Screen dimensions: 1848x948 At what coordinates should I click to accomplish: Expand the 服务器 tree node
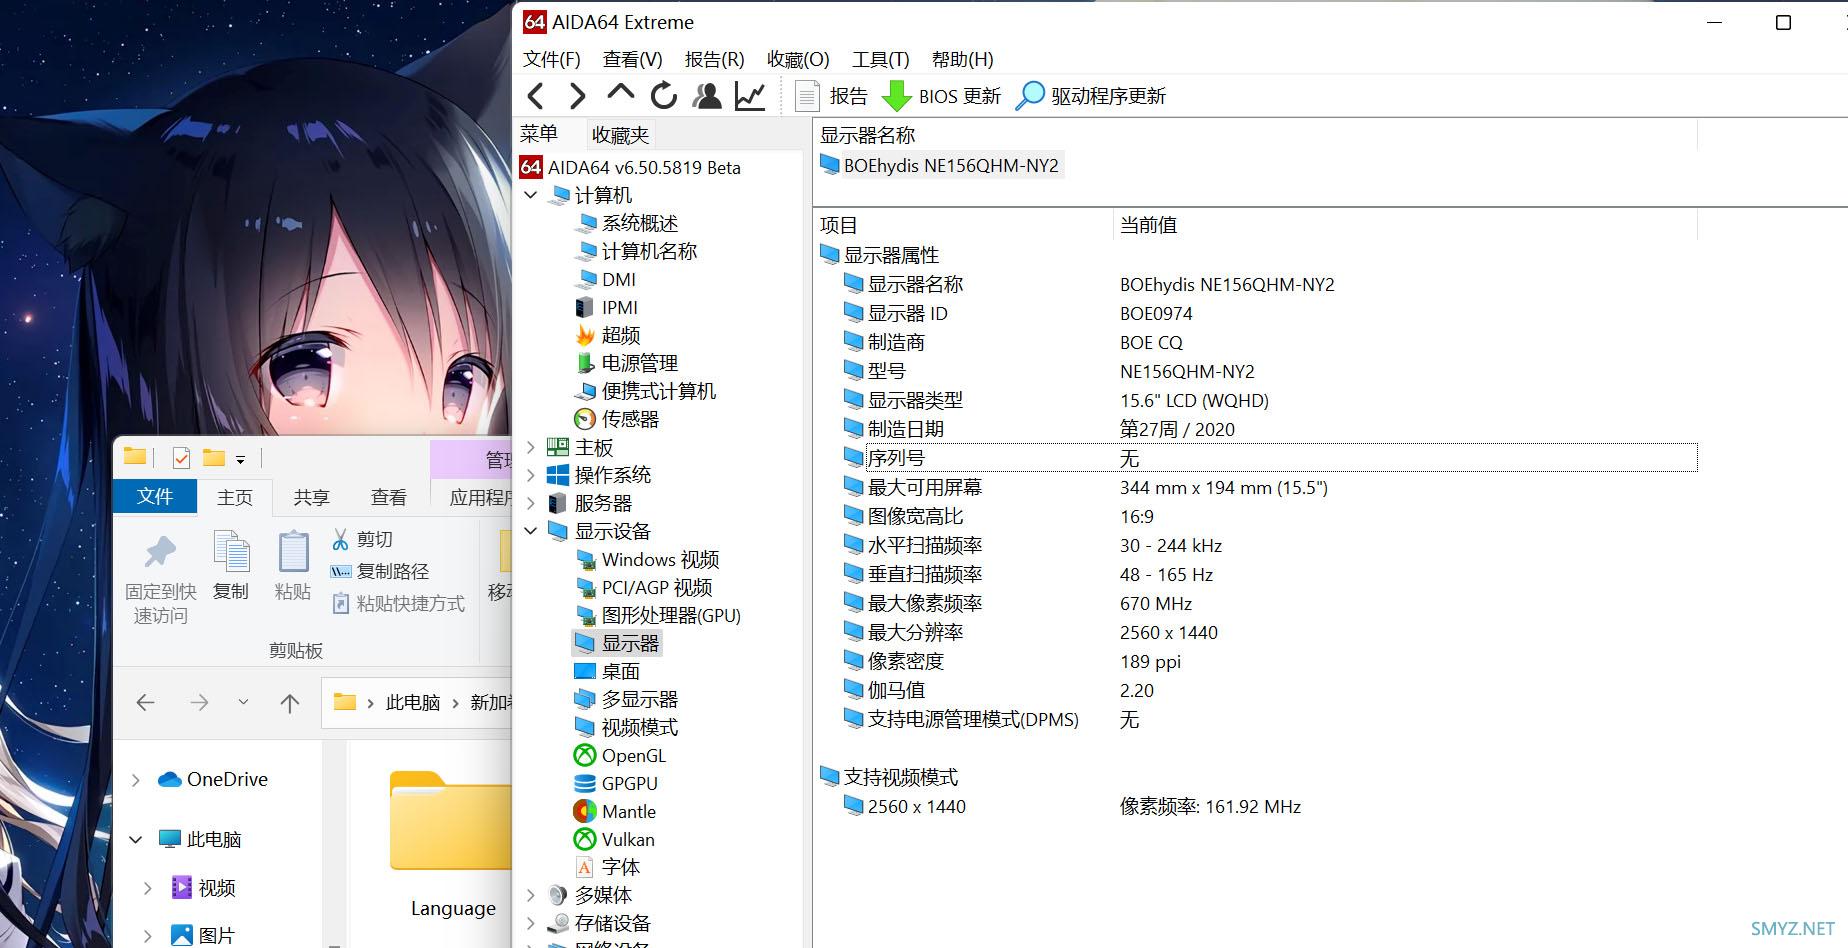pos(531,503)
